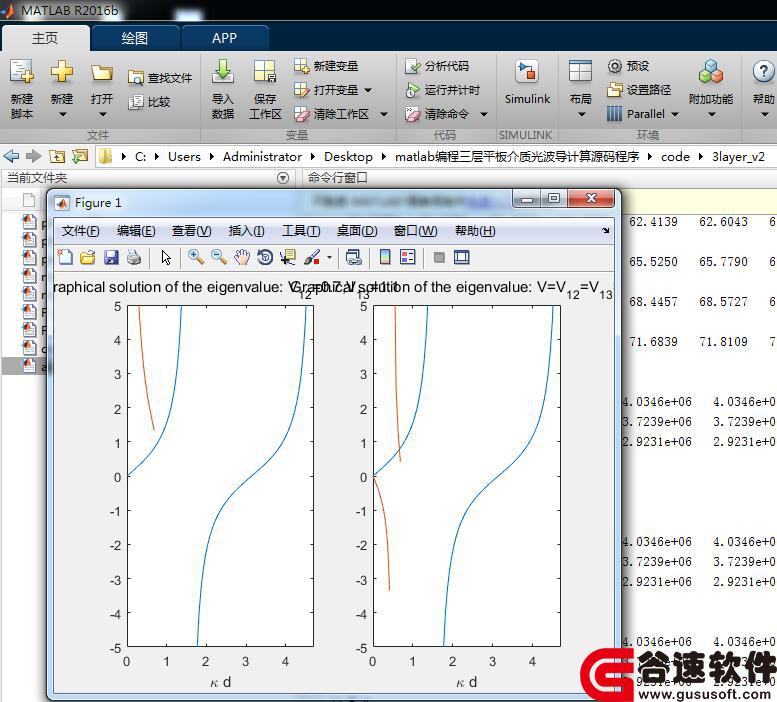Open Preferences (预设) gear
The width and height of the screenshot is (777, 702).
[x=628, y=66]
